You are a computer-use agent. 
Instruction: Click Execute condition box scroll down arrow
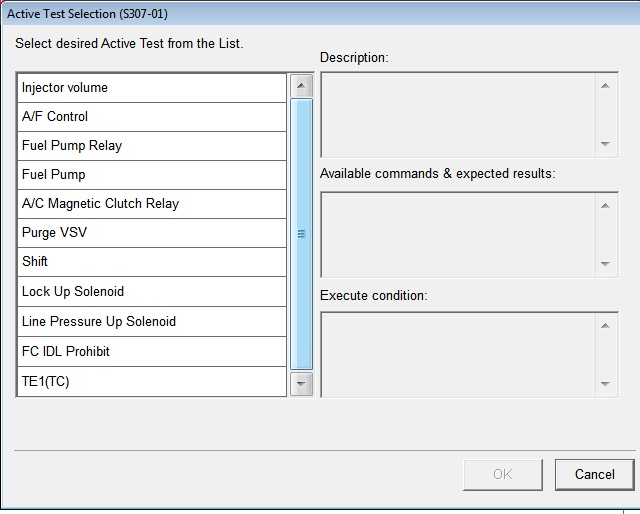point(605,383)
